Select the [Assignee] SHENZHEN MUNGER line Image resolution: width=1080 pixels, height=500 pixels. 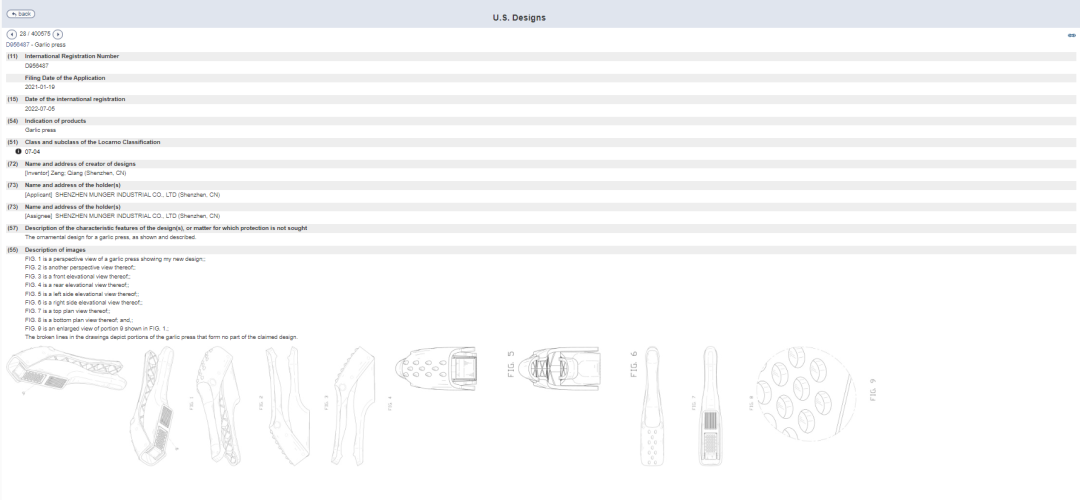tap(122, 216)
